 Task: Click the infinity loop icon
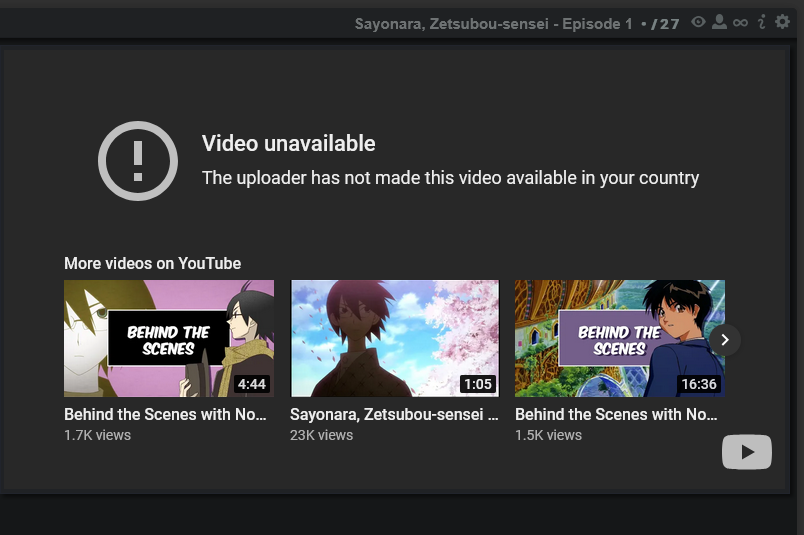[x=740, y=23]
